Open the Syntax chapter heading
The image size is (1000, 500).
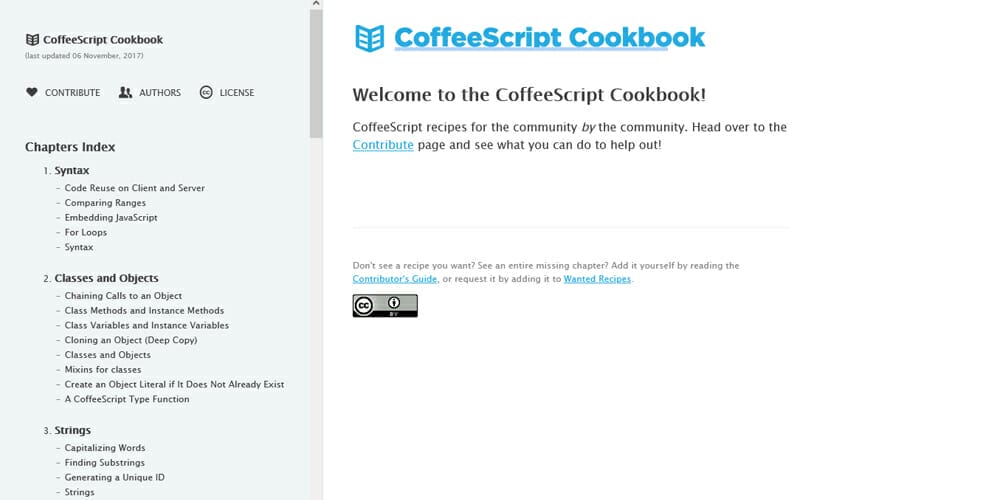point(72,170)
